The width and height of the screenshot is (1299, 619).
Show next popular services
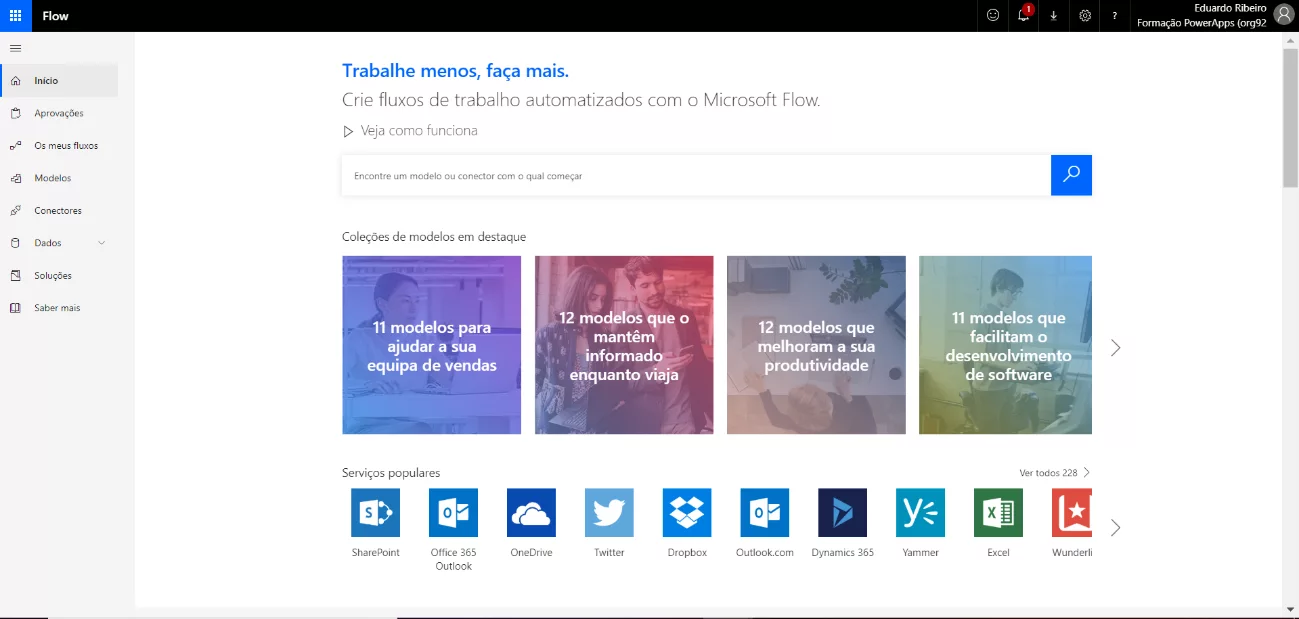(x=1116, y=527)
